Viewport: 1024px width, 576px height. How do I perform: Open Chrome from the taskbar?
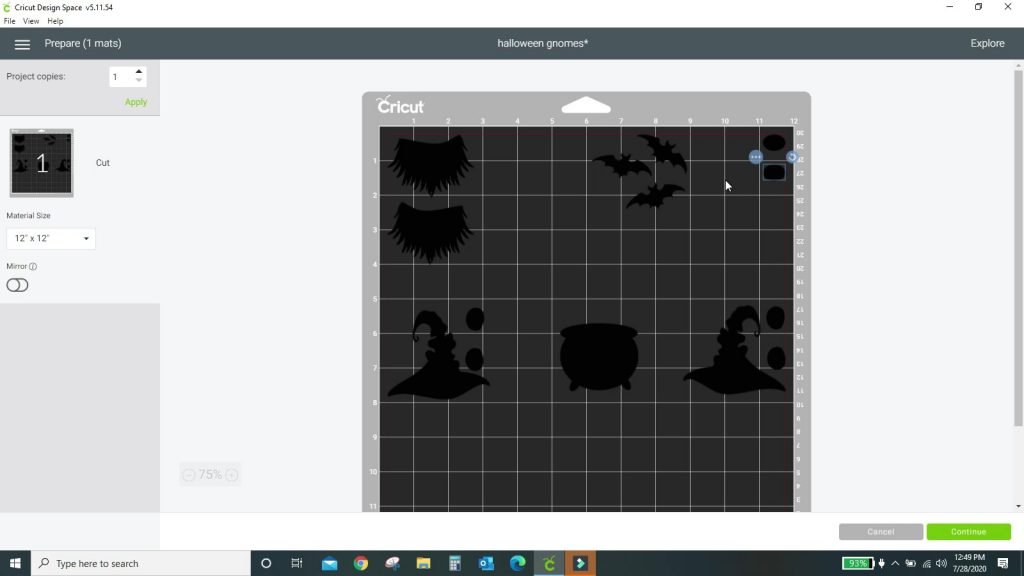point(360,563)
